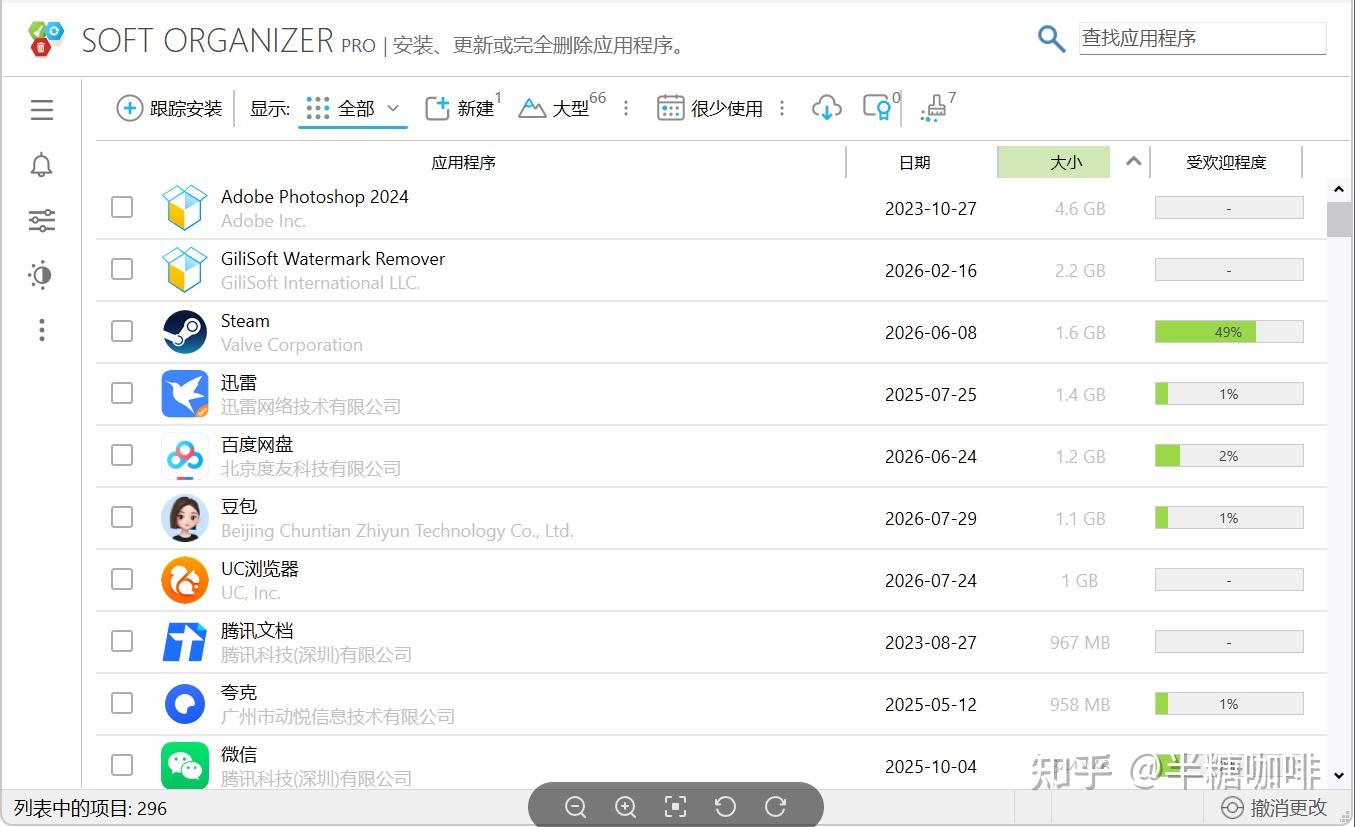Viewport: 1355px width, 827px height.
Task: Click the fit-to-screen viewer icon
Action: tap(675, 807)
